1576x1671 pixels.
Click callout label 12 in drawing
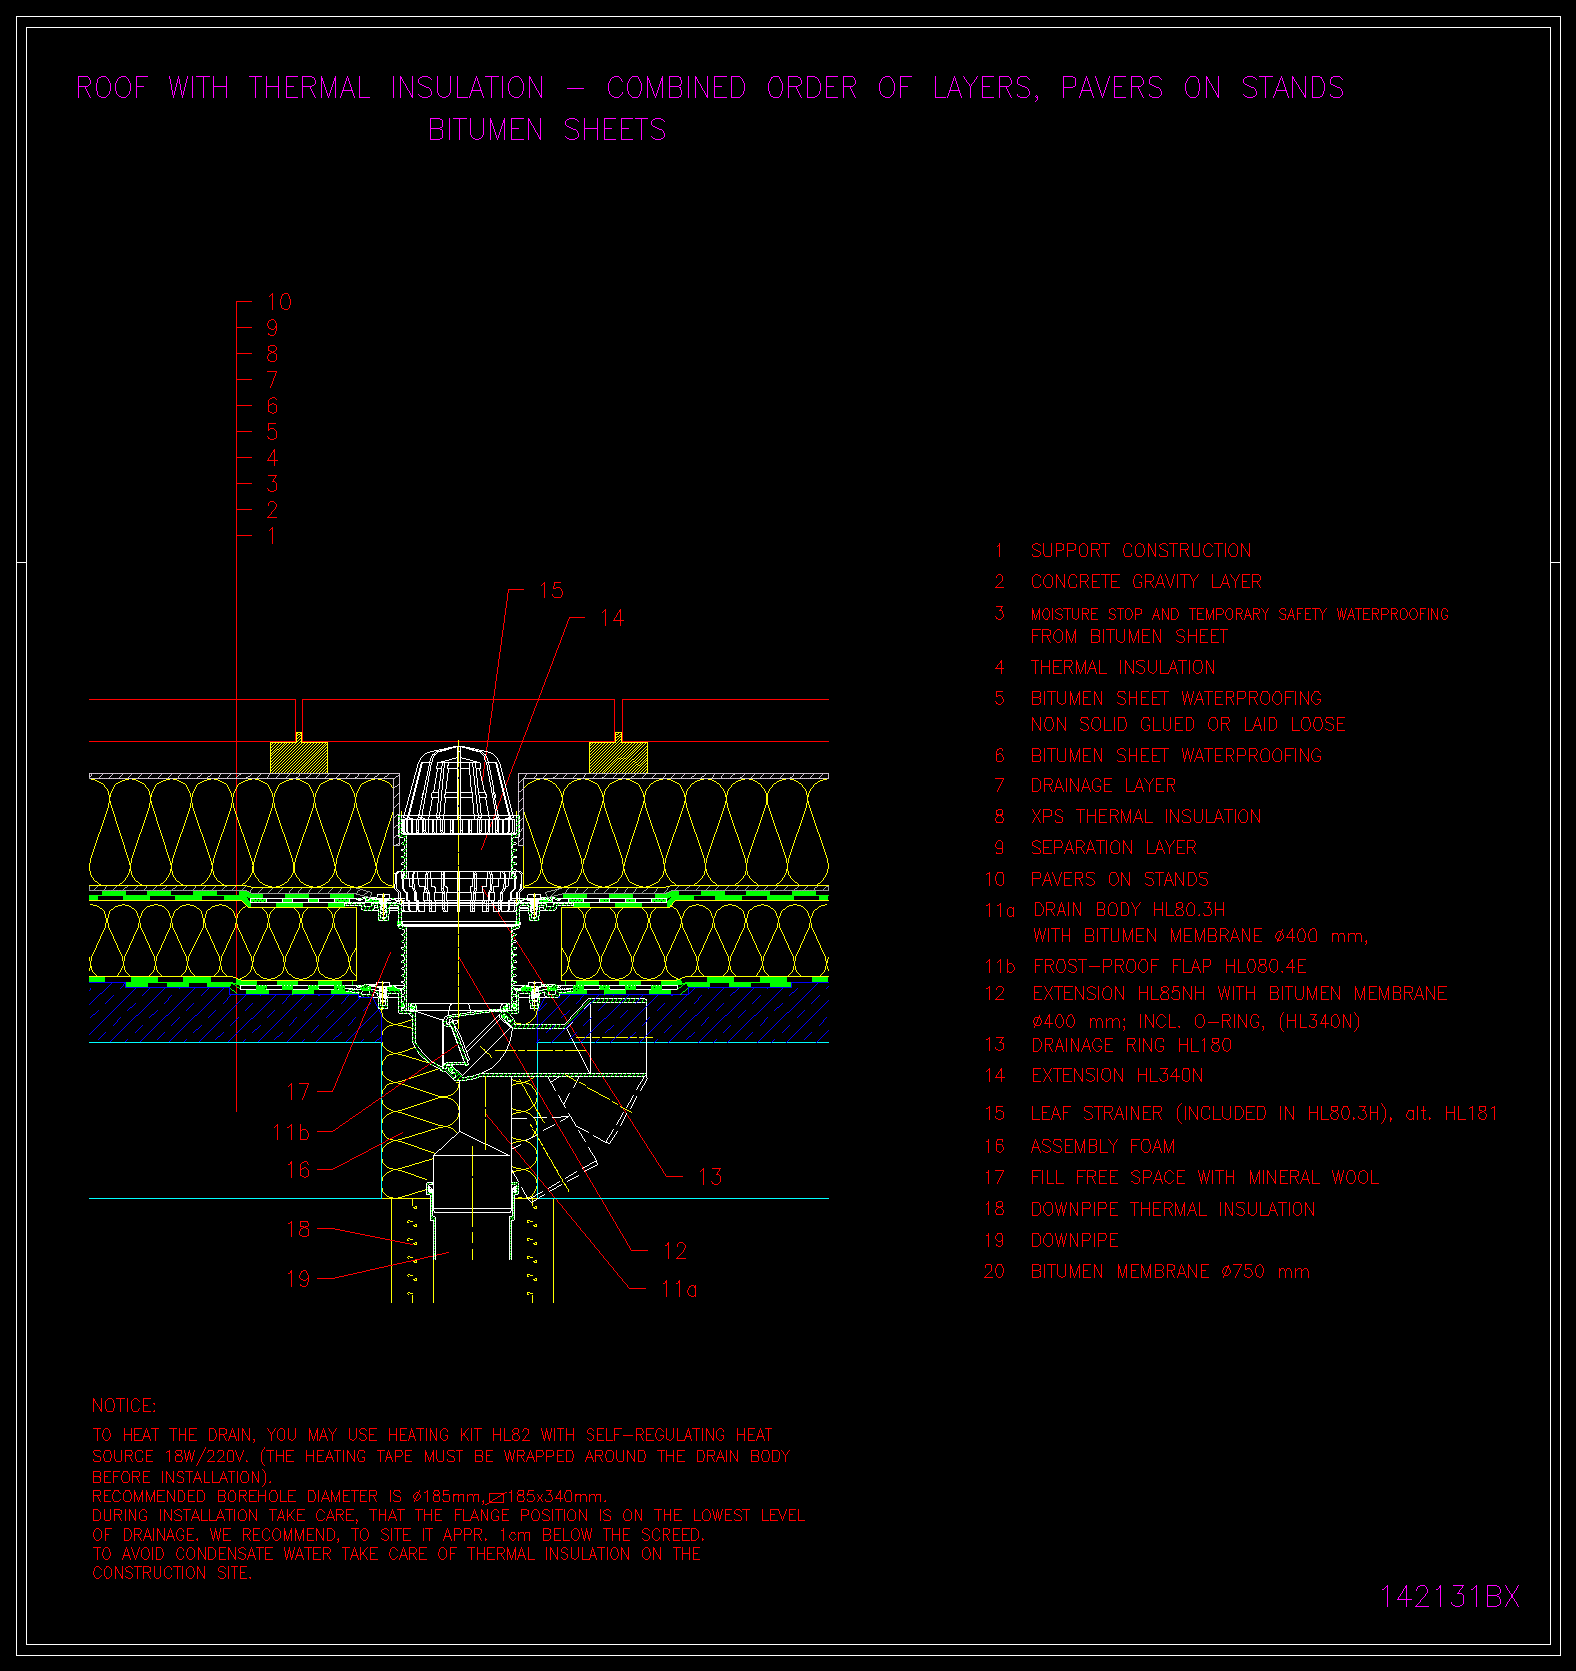pyautogui.click(x=675, y=1252)
